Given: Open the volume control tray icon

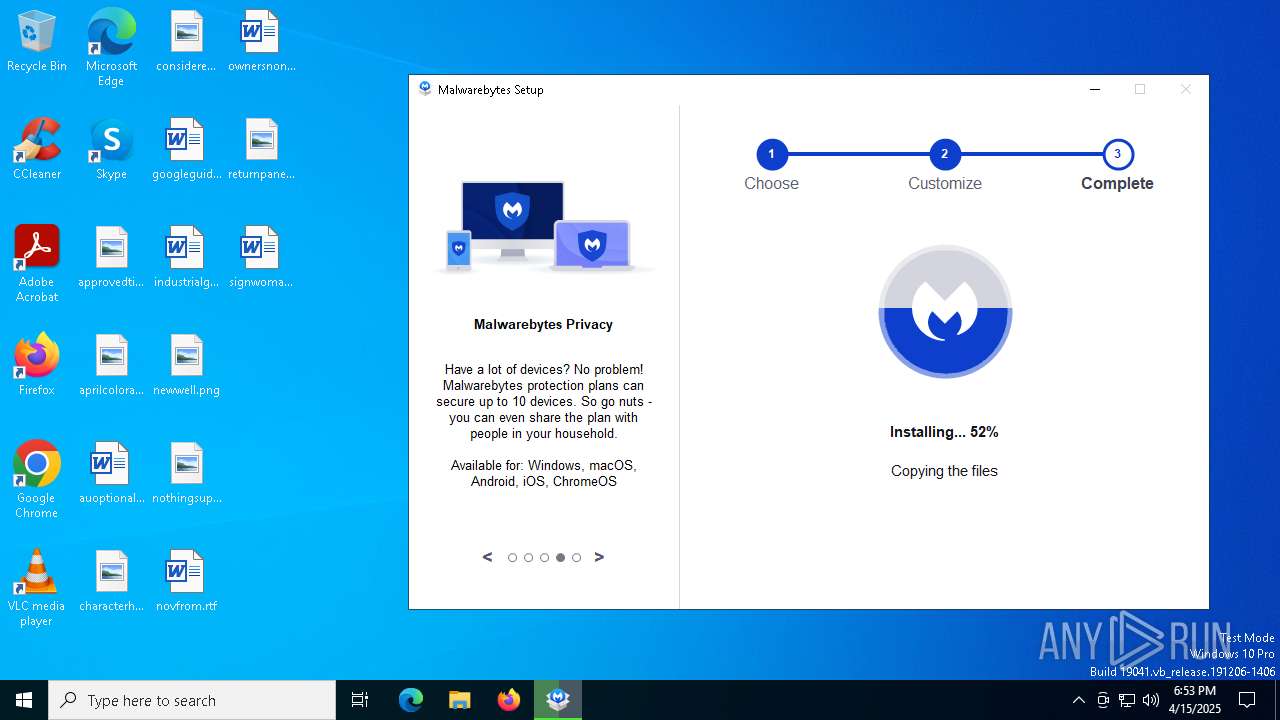Looking at the screenshot, I should tap(1151, 700).
